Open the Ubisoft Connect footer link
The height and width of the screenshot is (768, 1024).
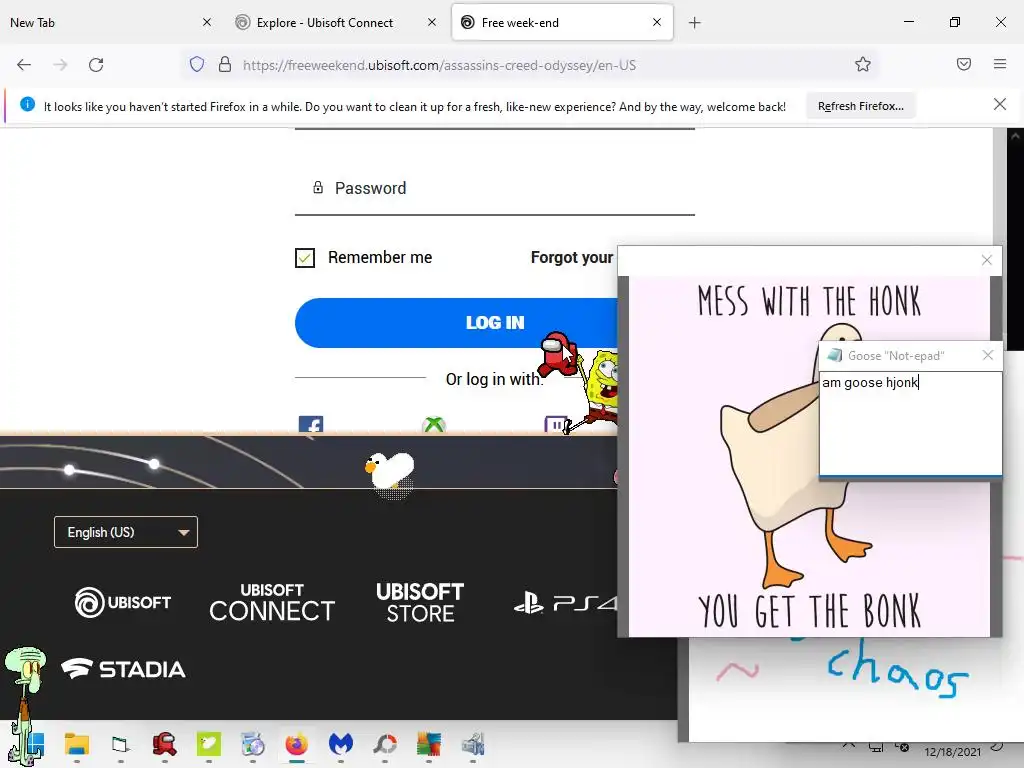tap(272, 602)
